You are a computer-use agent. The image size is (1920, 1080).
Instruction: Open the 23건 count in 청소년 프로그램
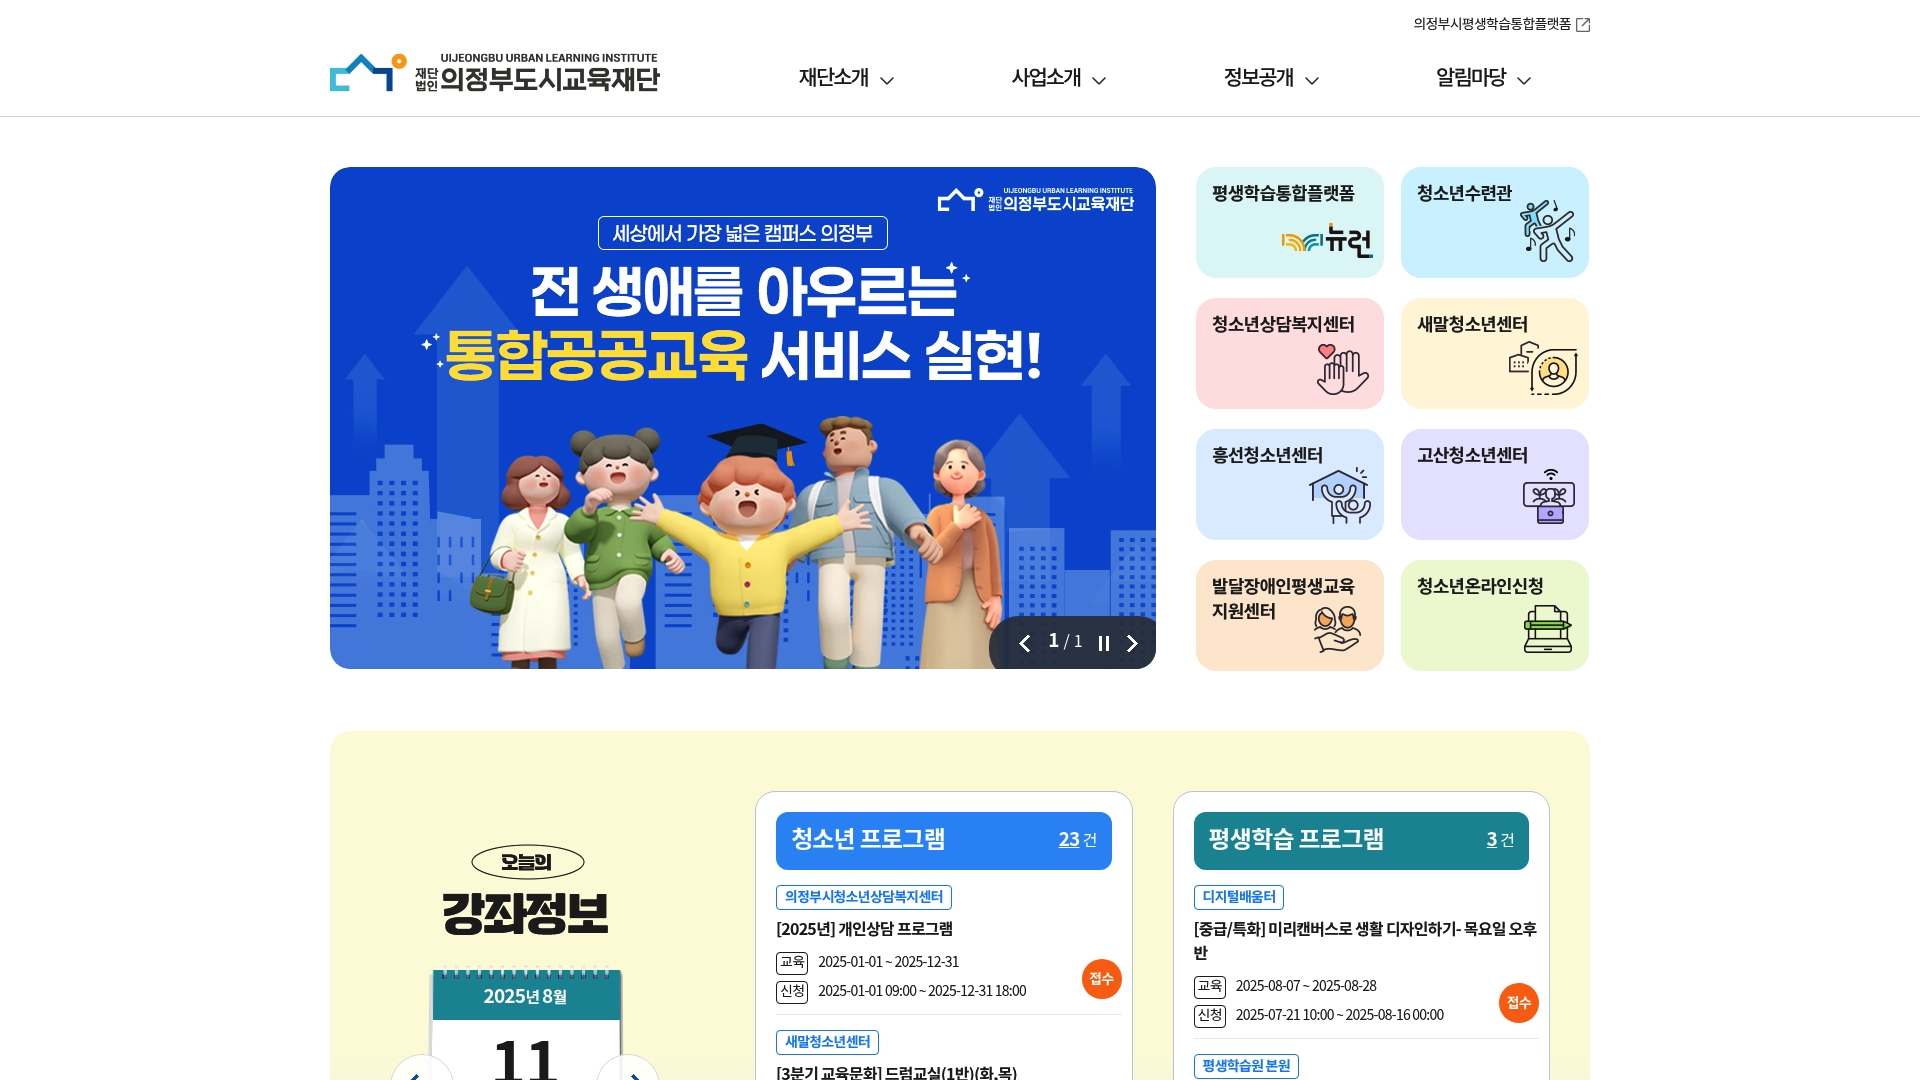(1077, 840)
